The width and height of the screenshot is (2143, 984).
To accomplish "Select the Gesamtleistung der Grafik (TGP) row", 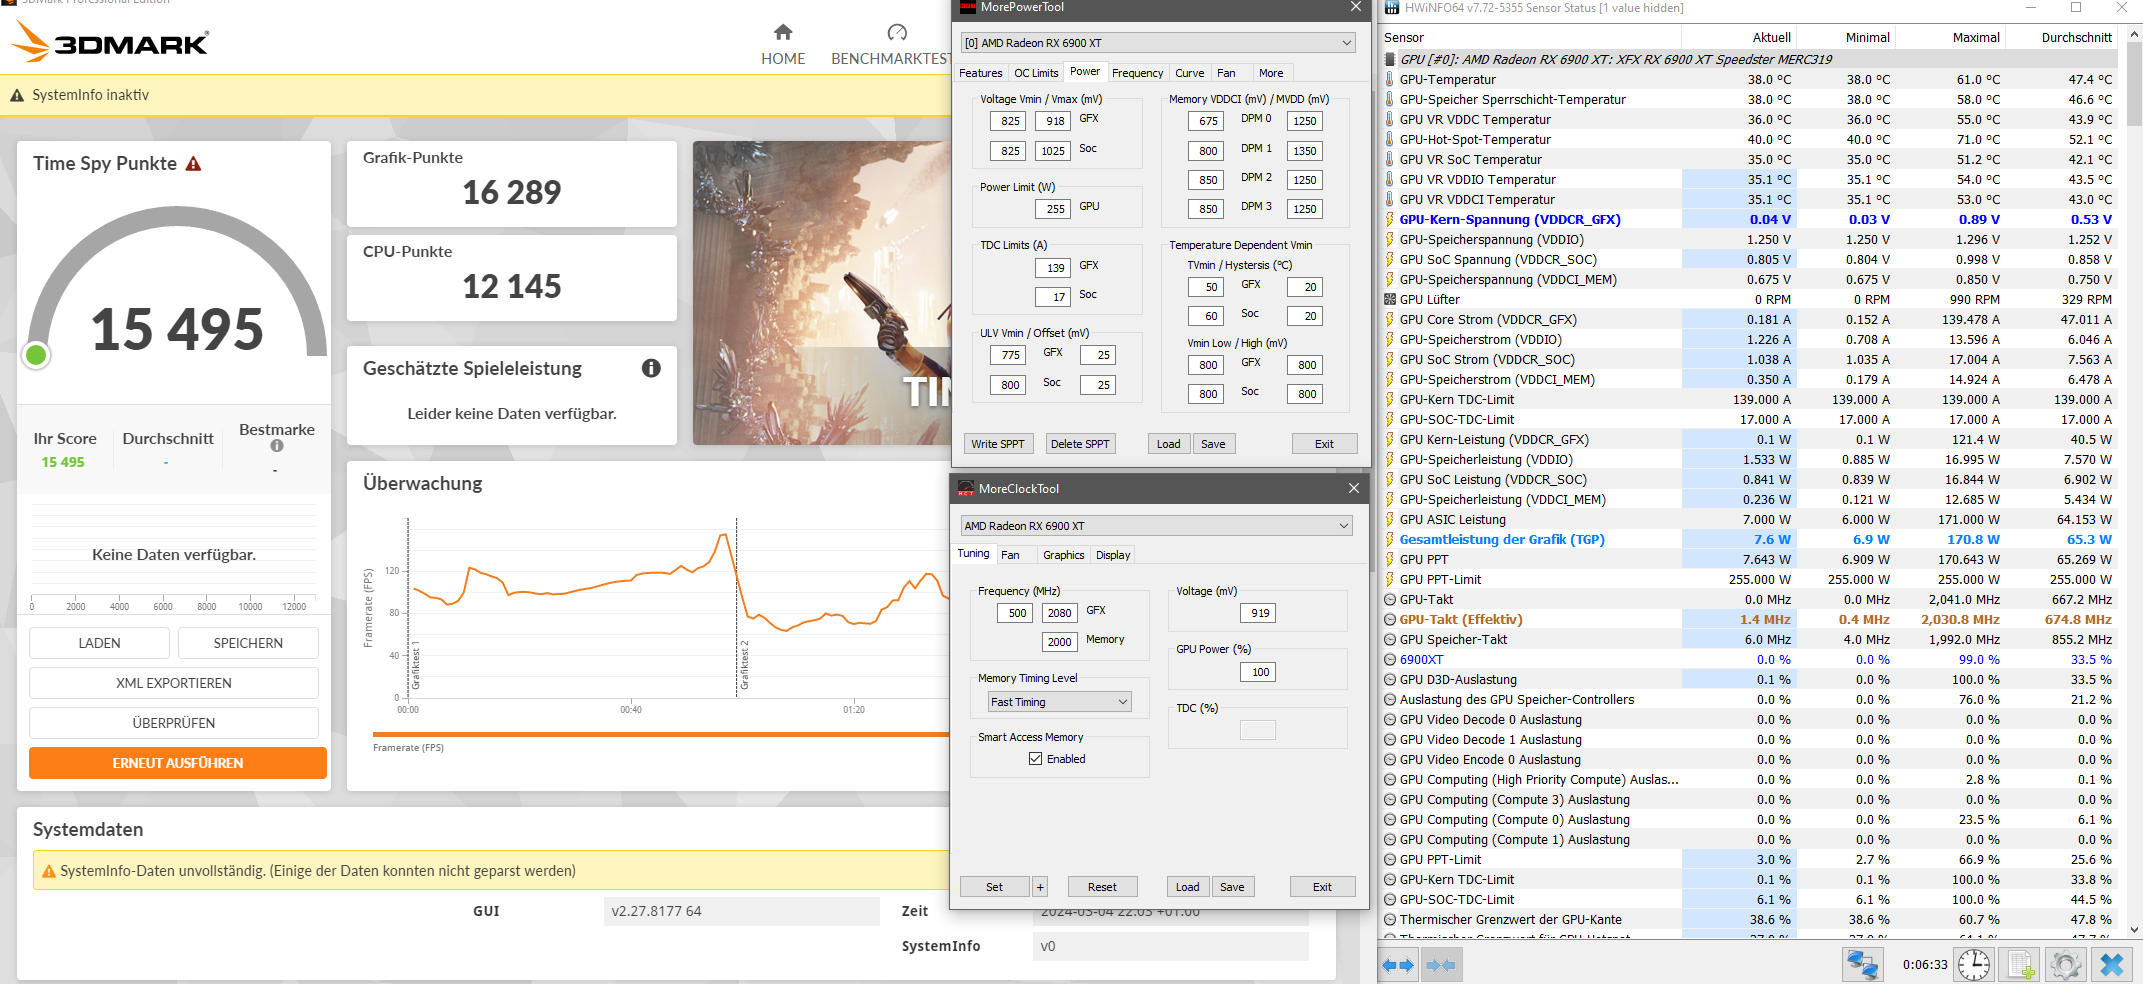I will point(1749,539).
